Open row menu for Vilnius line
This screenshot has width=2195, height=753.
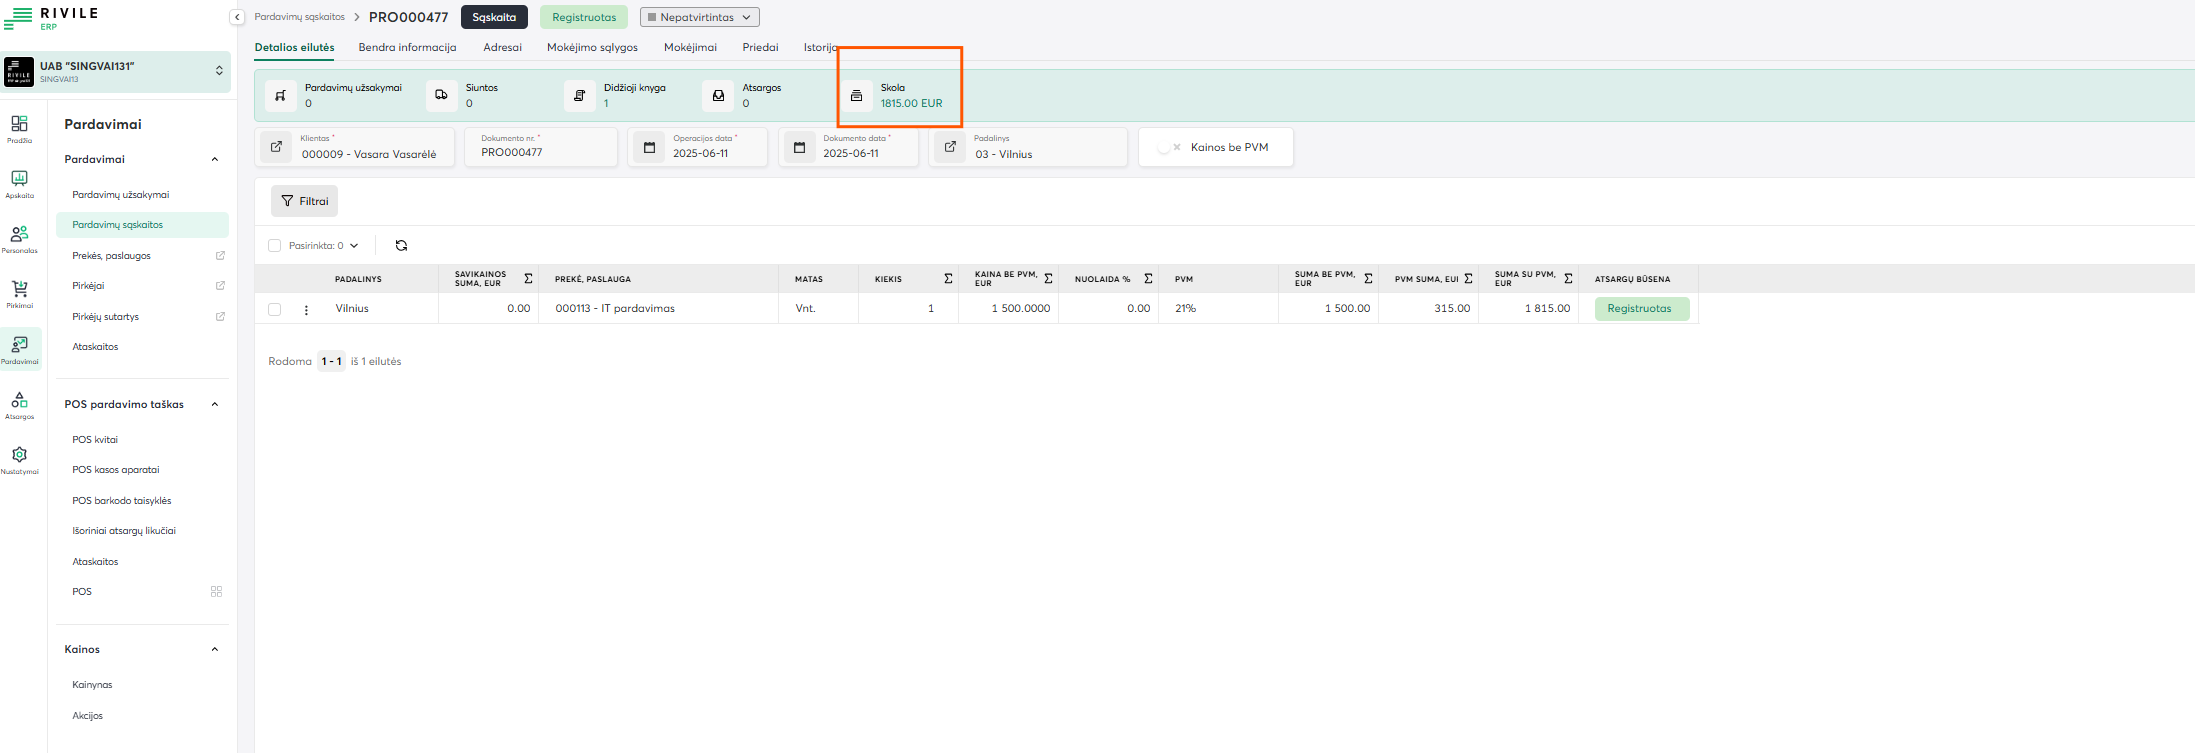(306, 309)
